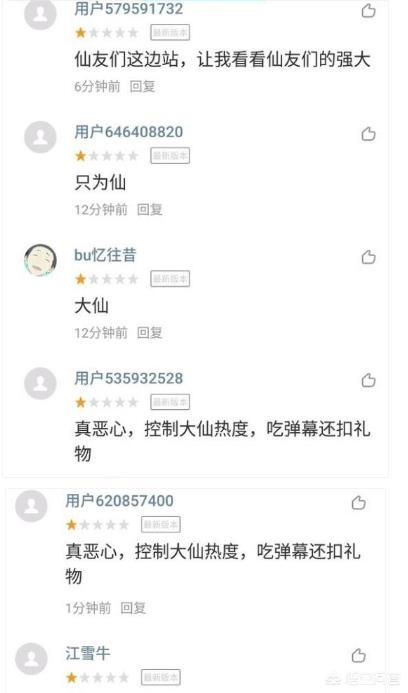Reply to the 6分钟前 review
Viewport: 408px width, 693px height.
click(142, 86)
